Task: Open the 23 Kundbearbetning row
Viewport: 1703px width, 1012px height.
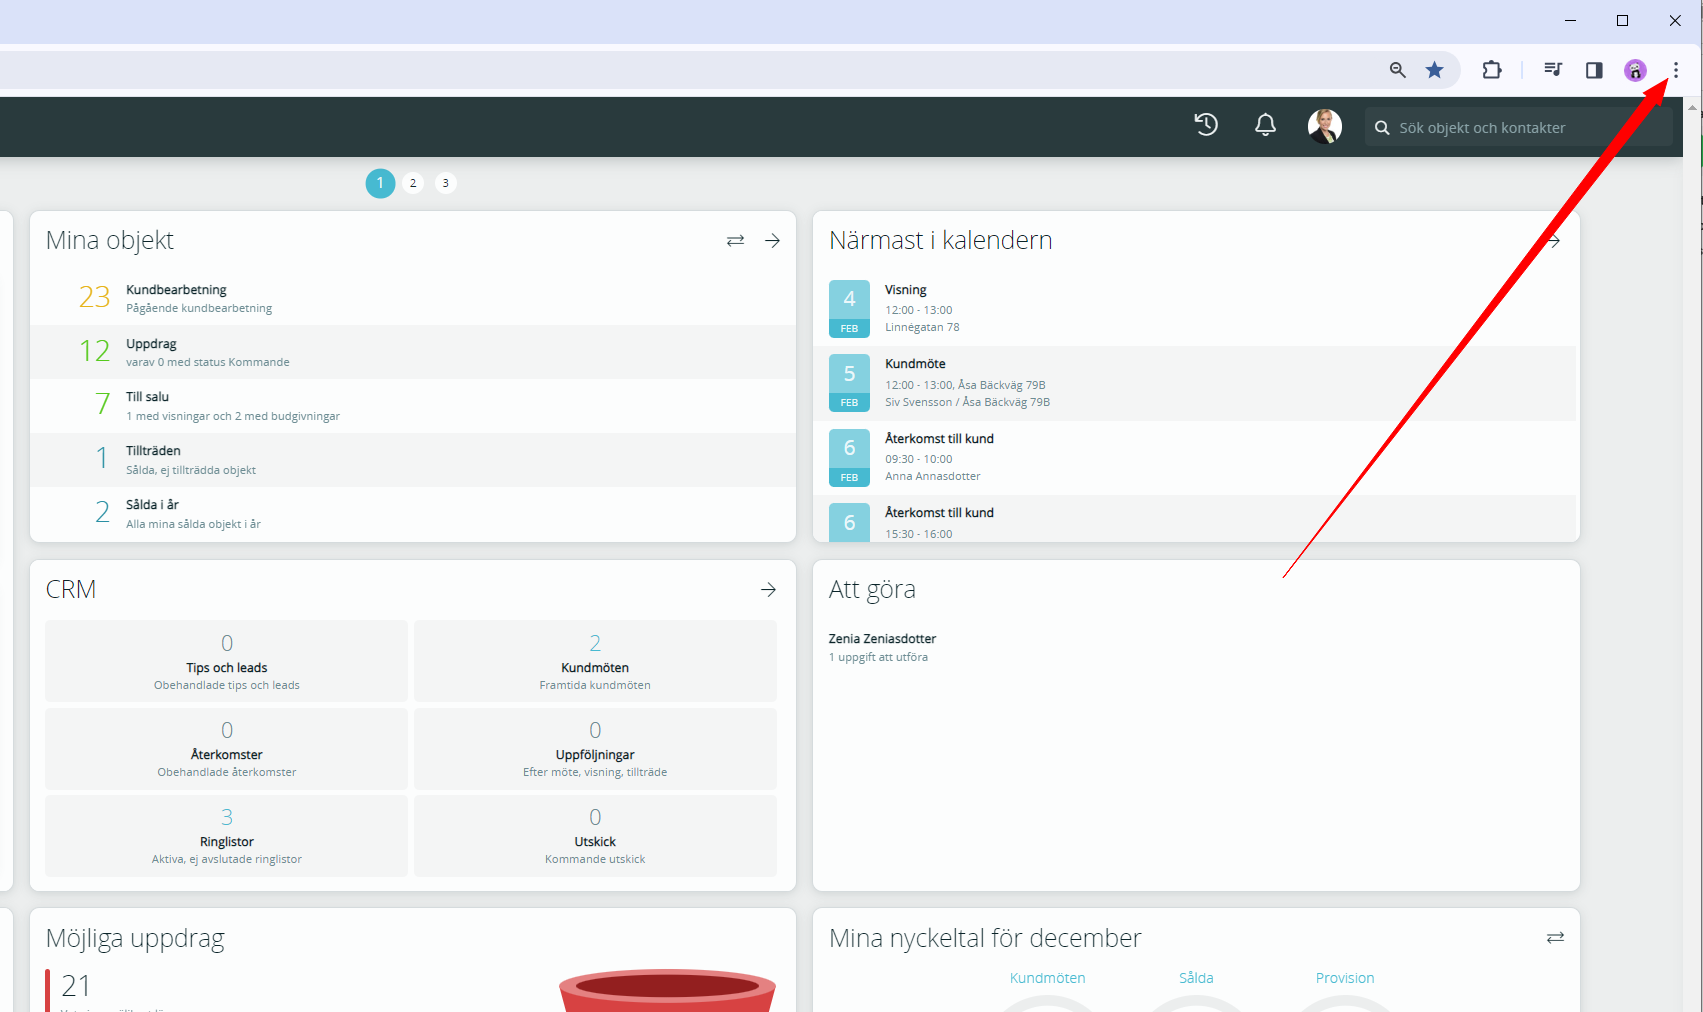Action: 413,298
